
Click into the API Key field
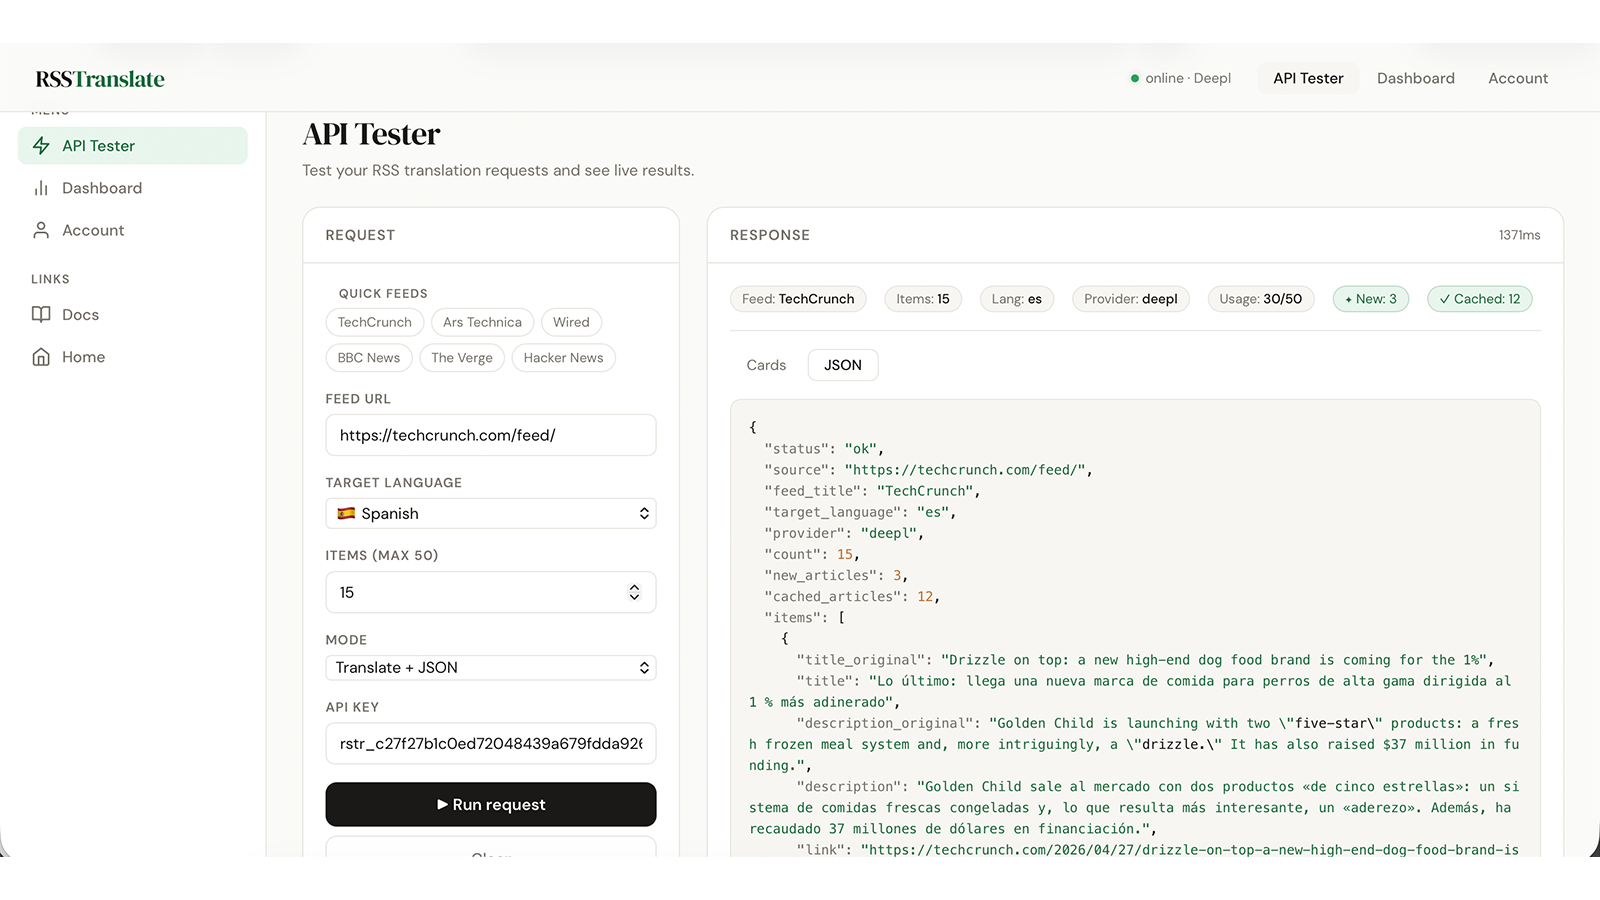point(491,744)
